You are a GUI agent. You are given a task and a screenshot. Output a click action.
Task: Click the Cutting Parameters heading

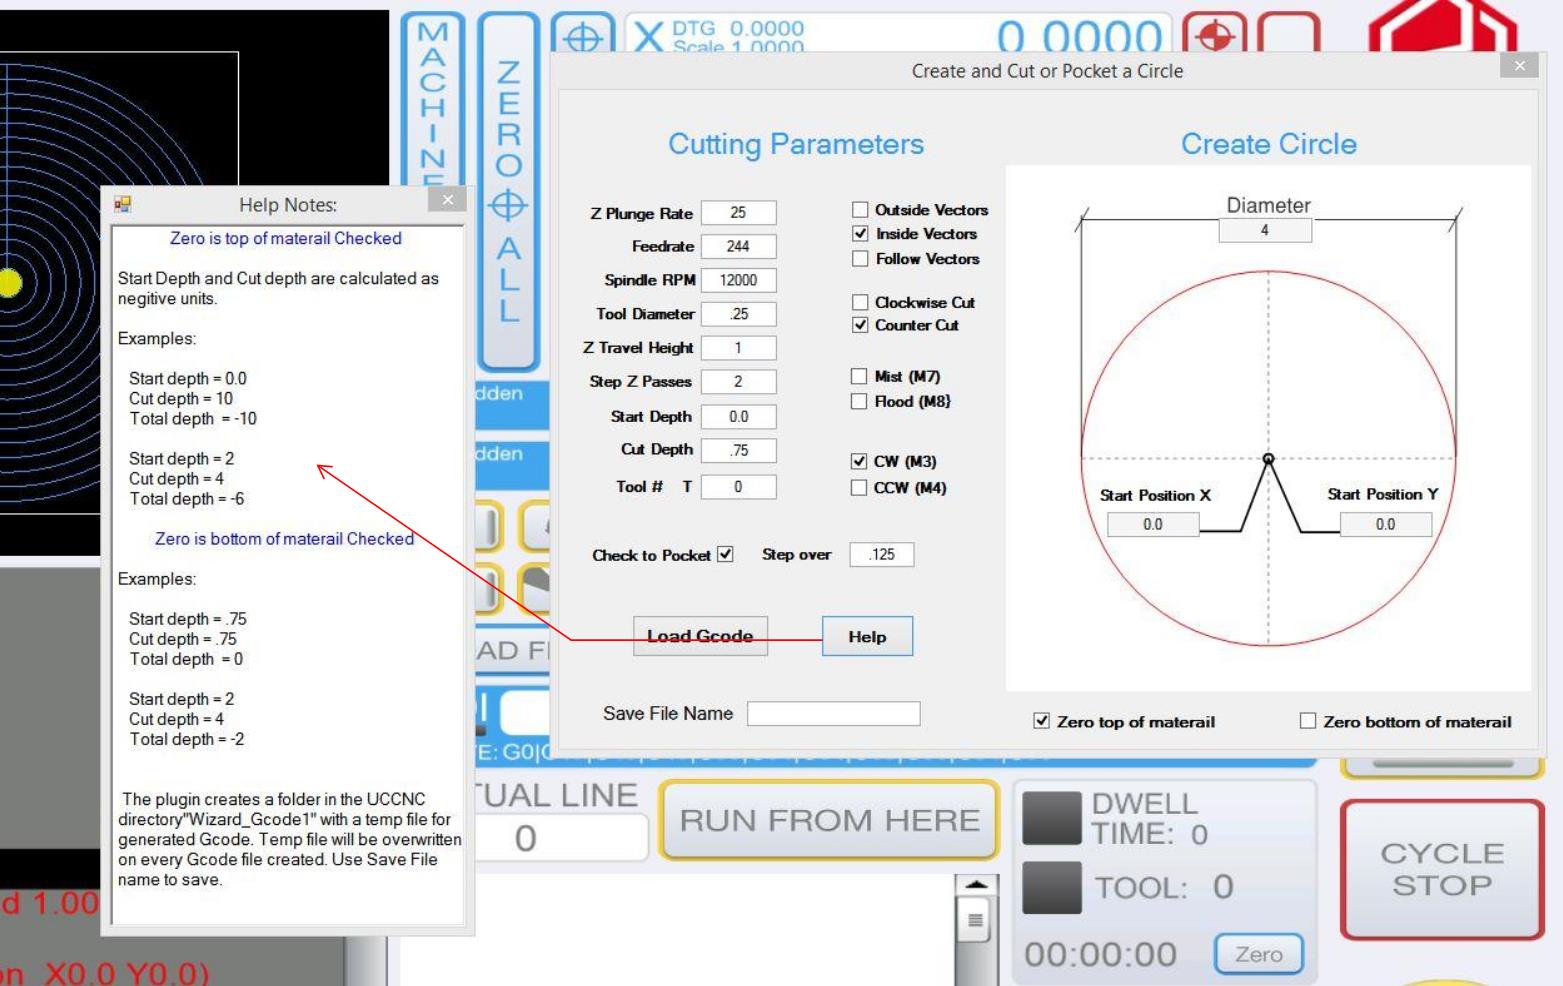[x=796, y=144]
